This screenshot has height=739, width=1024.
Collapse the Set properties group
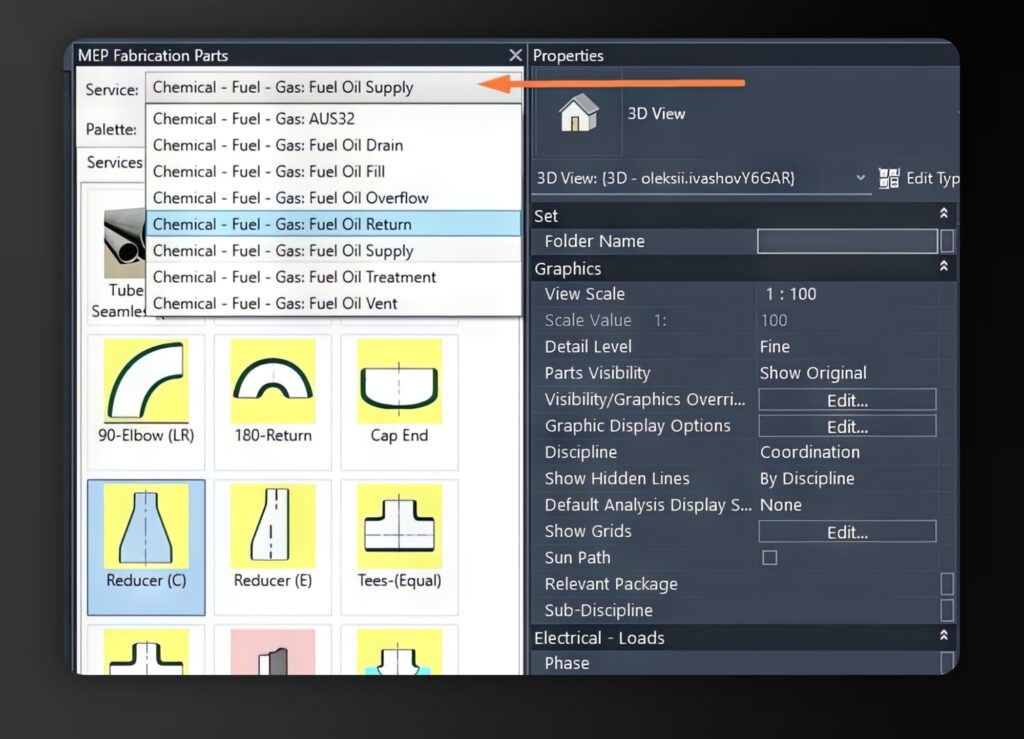pos(943,214)
